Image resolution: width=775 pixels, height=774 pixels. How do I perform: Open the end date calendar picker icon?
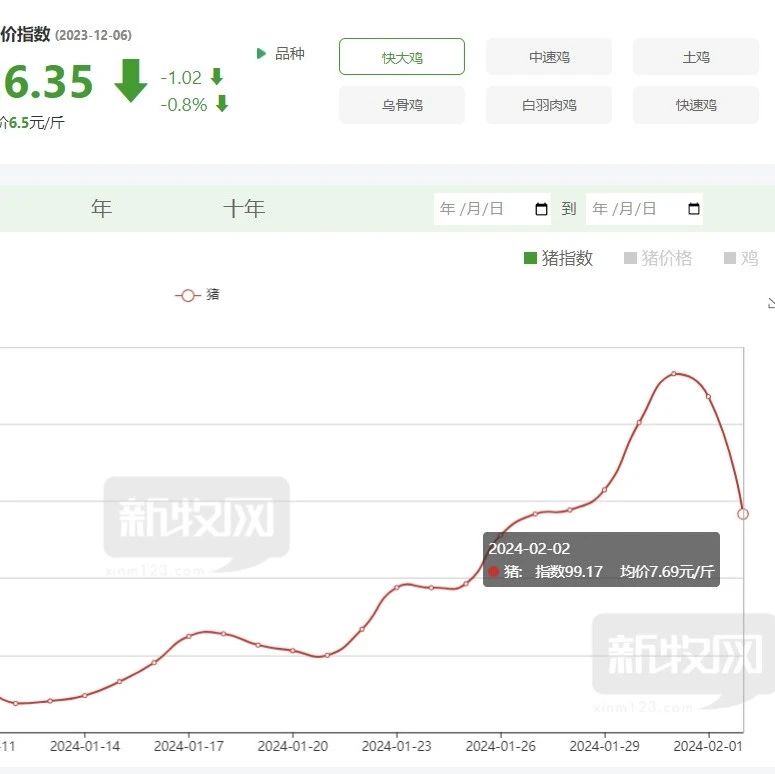(x=694, y=209)
